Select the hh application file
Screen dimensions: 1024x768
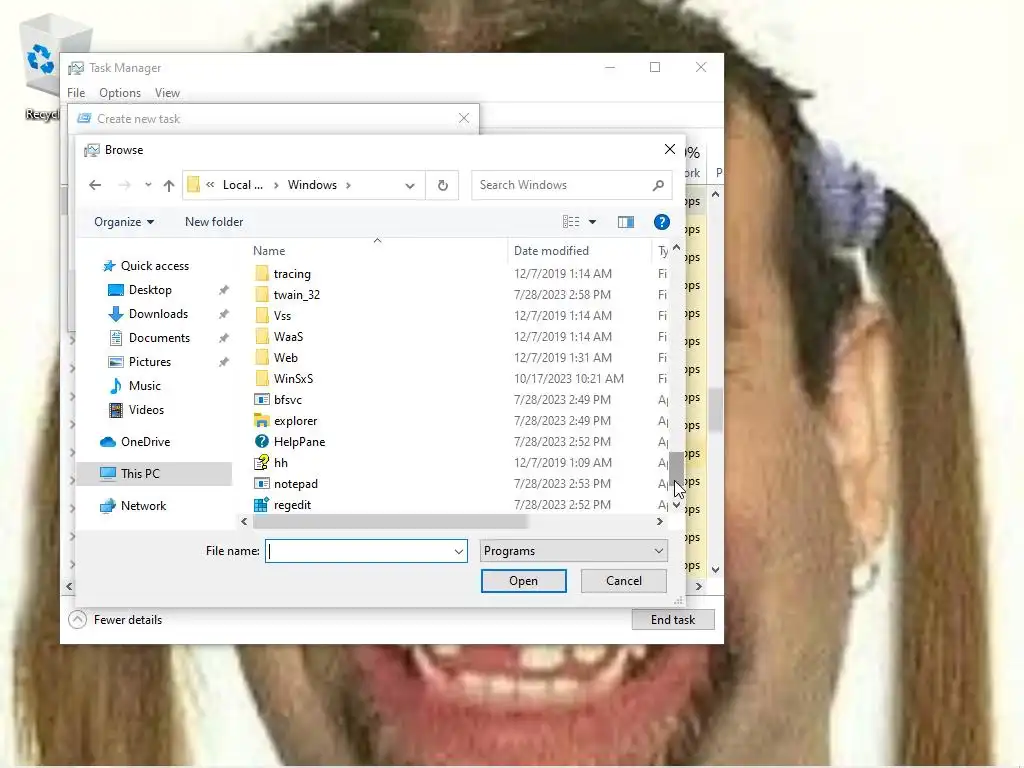[x=271, y=462]
